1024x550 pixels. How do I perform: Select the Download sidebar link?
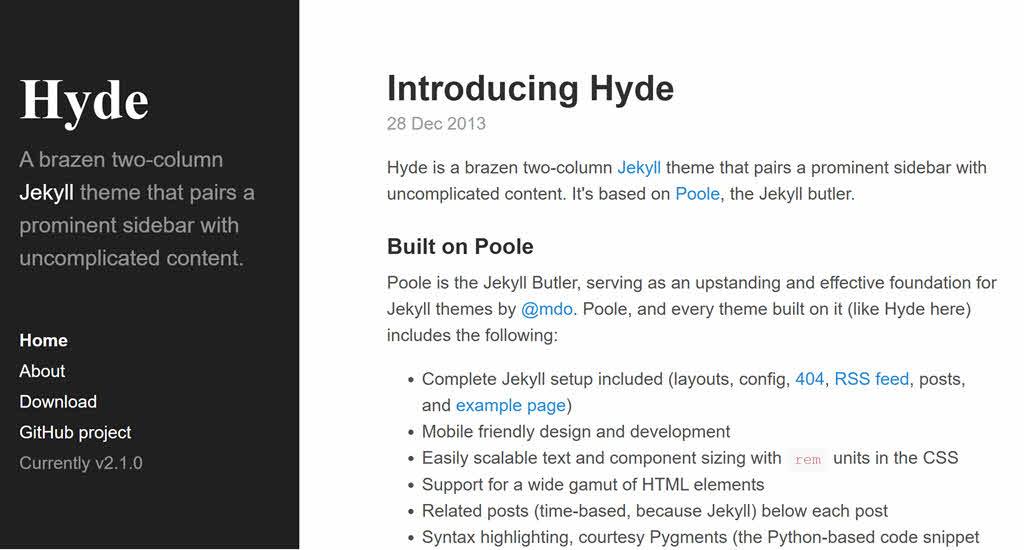click(x=58, y=402)
